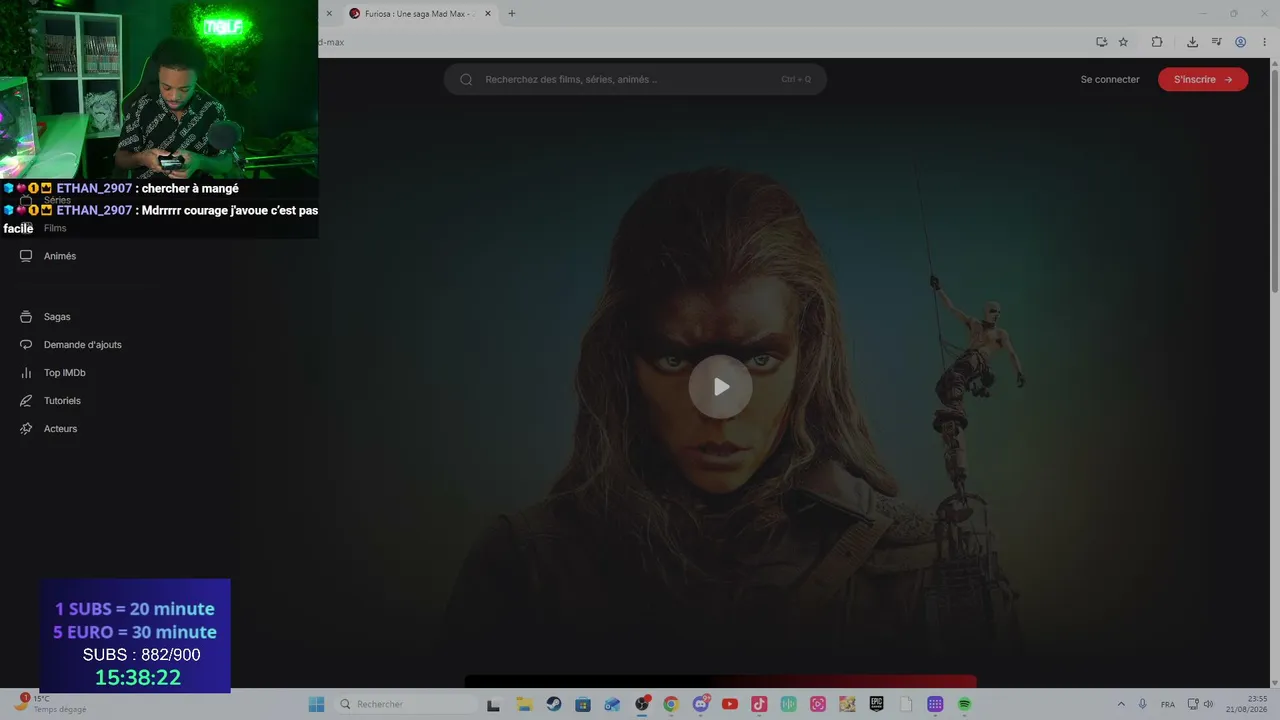1280x720 pixels.
Task: Close the Furiosa browser tab
Action: [488, 14]
